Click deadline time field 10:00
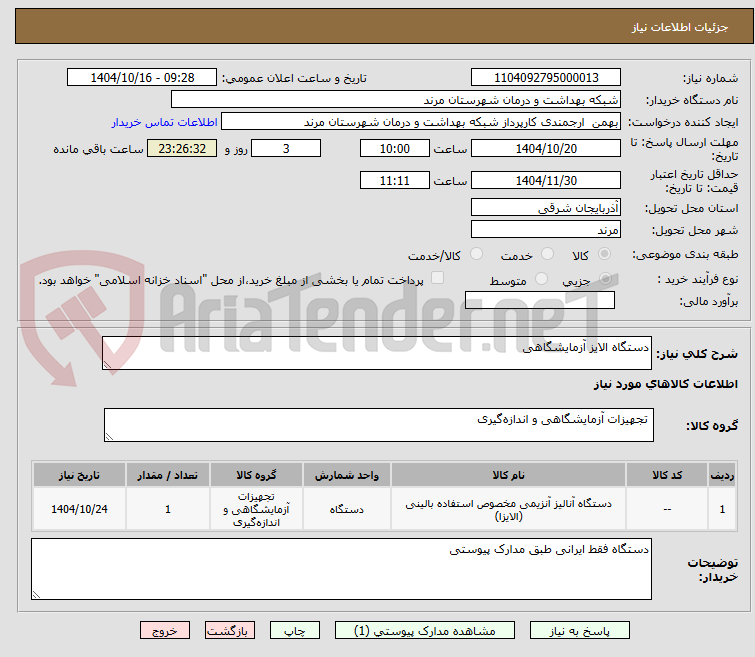755x657 pixels. point(395,148)
